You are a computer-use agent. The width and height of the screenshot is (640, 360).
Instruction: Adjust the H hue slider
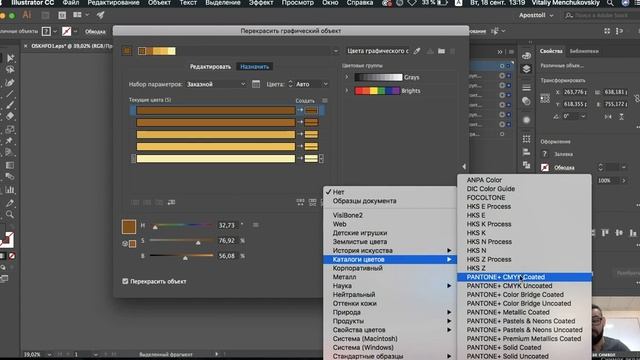point(182,225)
